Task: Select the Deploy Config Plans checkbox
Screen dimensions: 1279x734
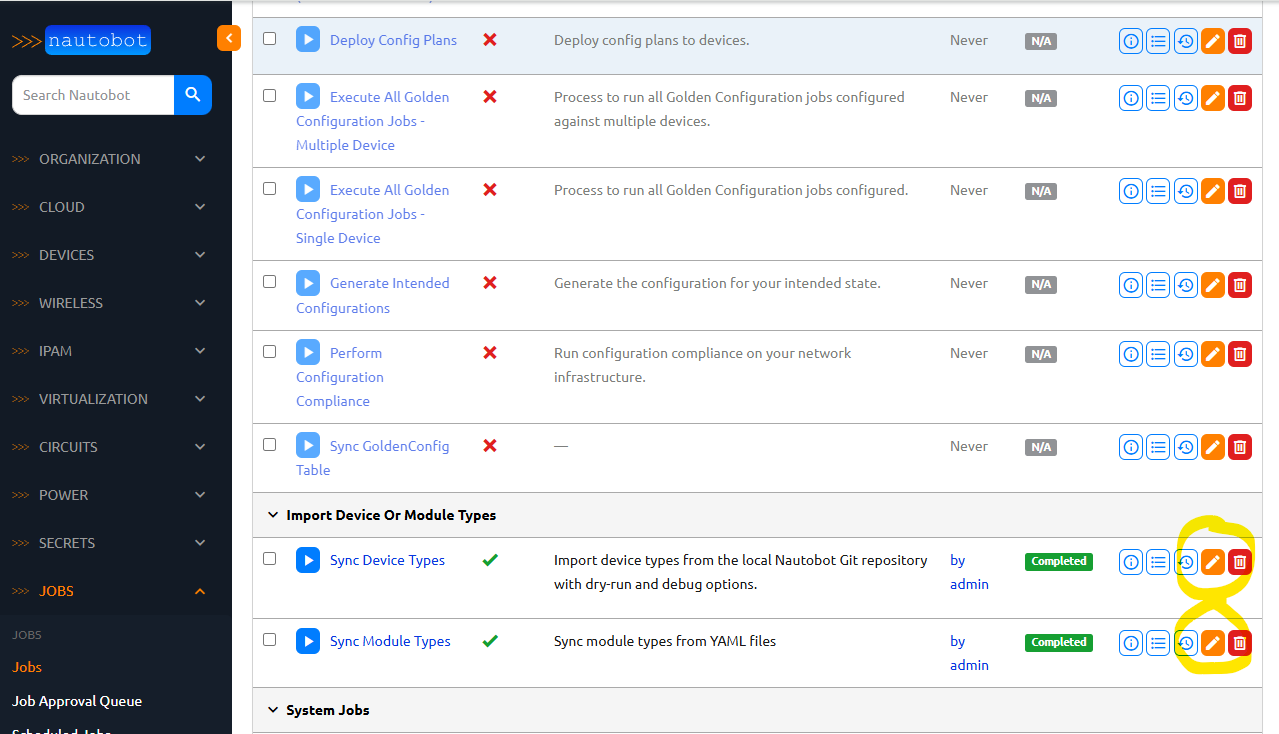Action: pyautogui.click(x=269, y=39)
